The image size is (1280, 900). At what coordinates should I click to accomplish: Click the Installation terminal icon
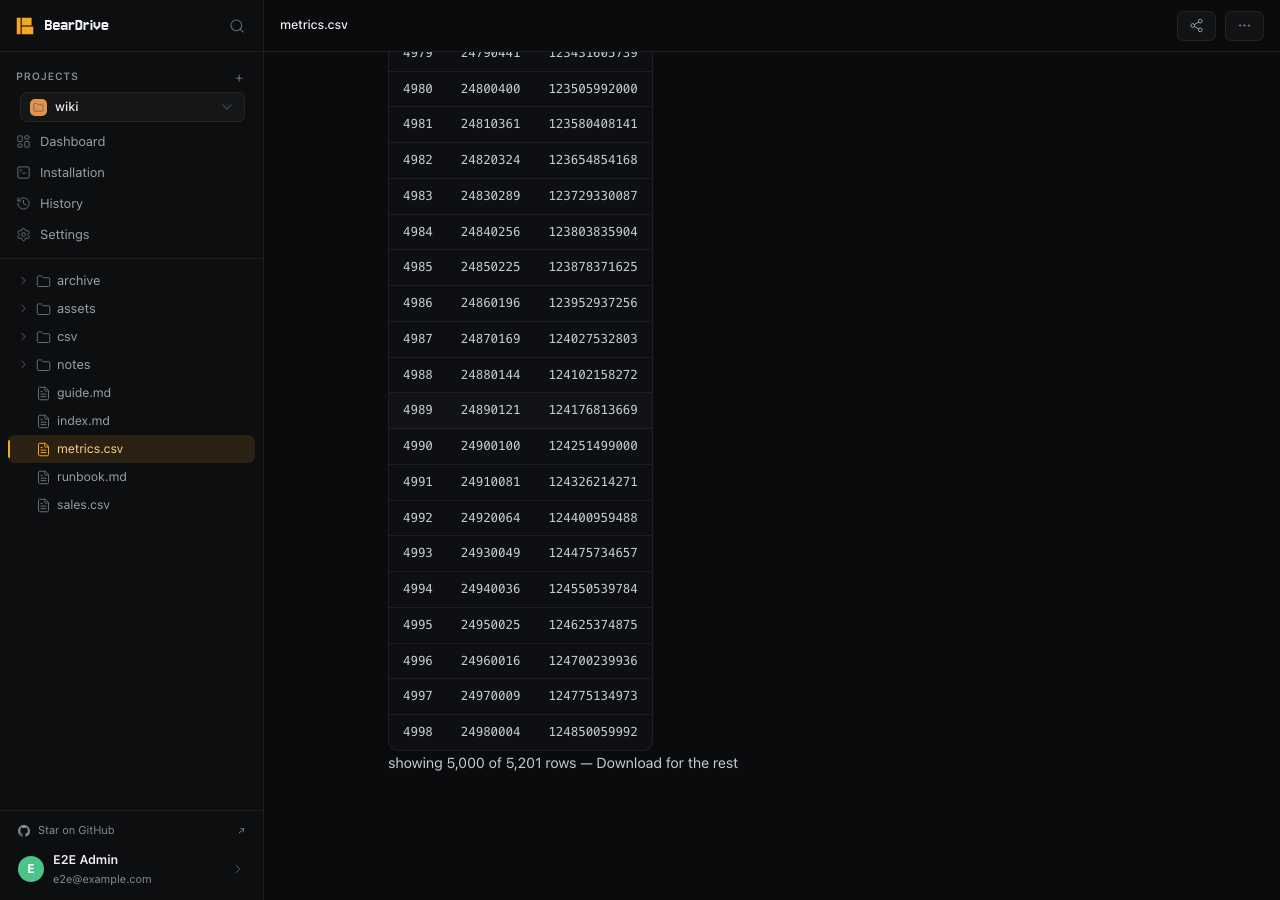[24, 173]
